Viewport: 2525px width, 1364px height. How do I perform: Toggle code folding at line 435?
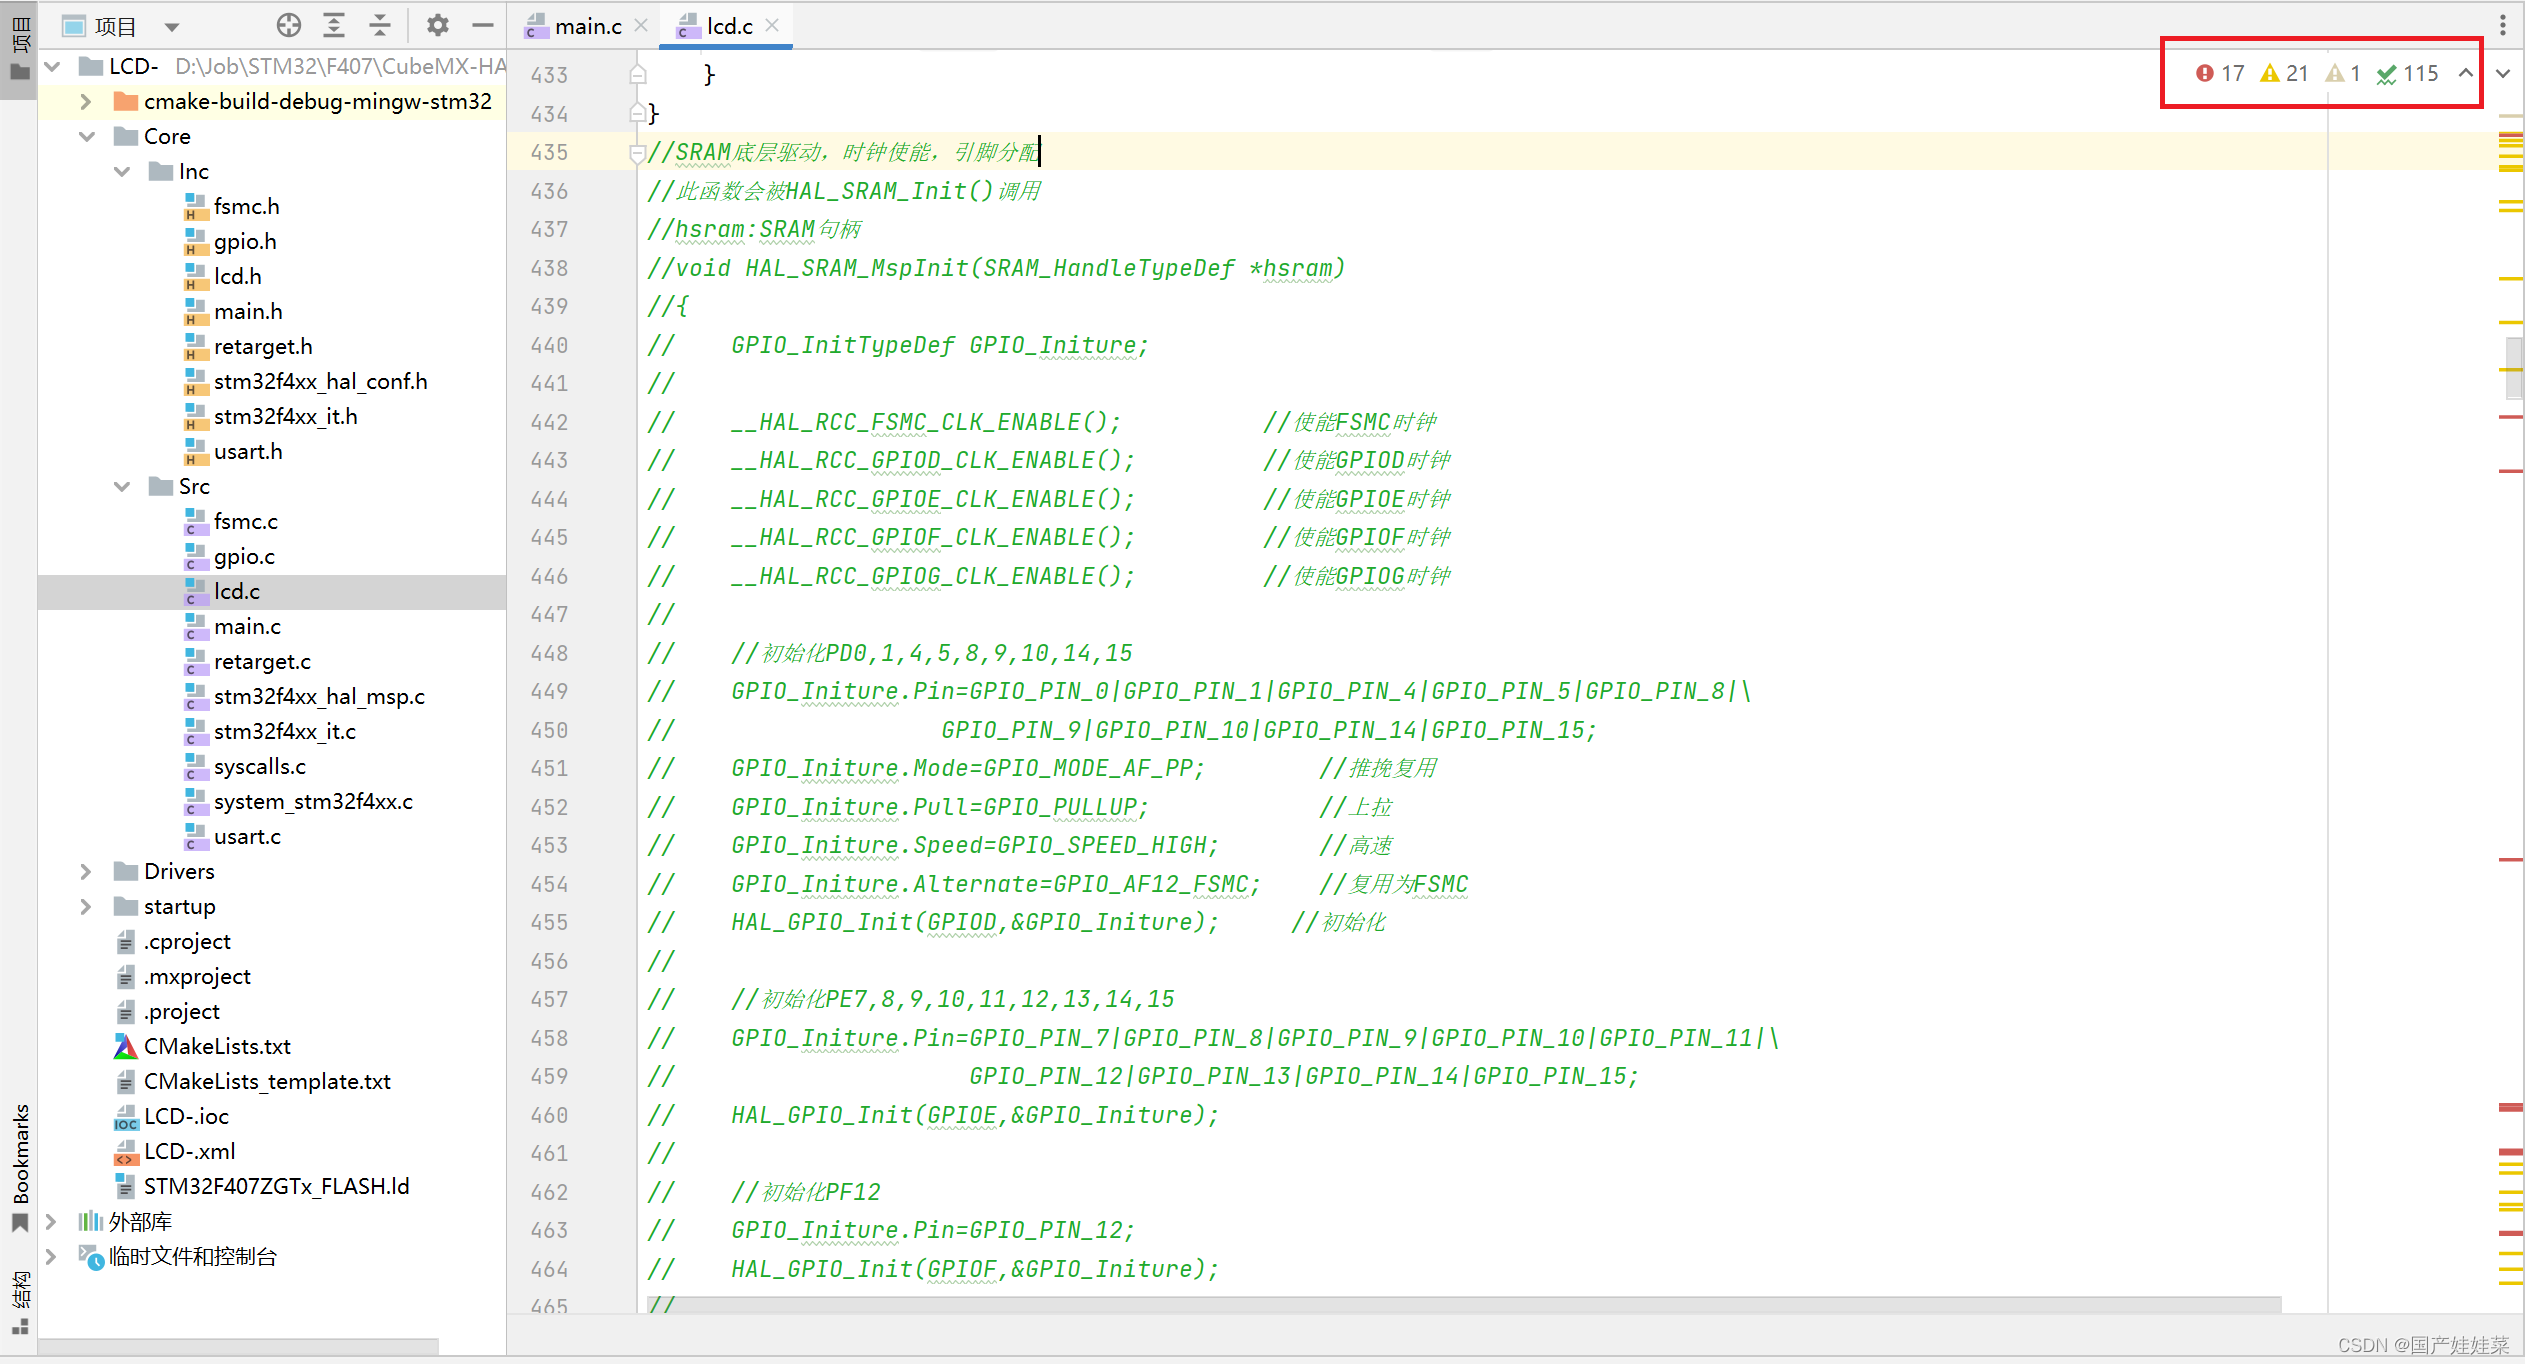(x=637, y=153)
